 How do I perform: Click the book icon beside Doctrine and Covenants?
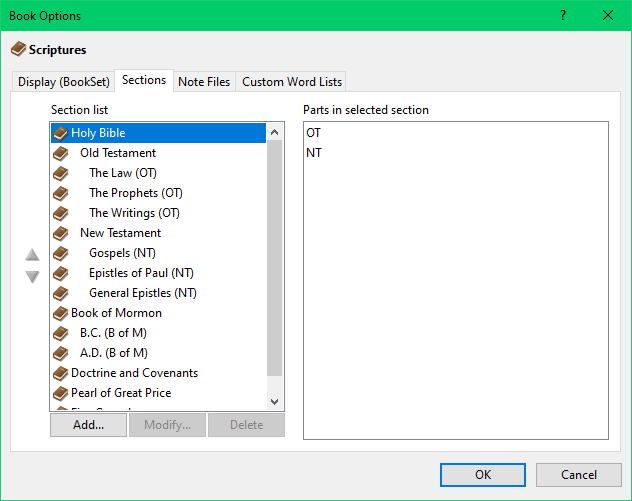tap(60, 373)
